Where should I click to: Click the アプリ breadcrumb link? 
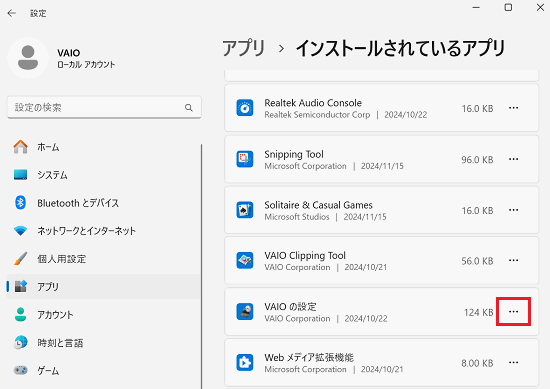click(x=244, y=48)
